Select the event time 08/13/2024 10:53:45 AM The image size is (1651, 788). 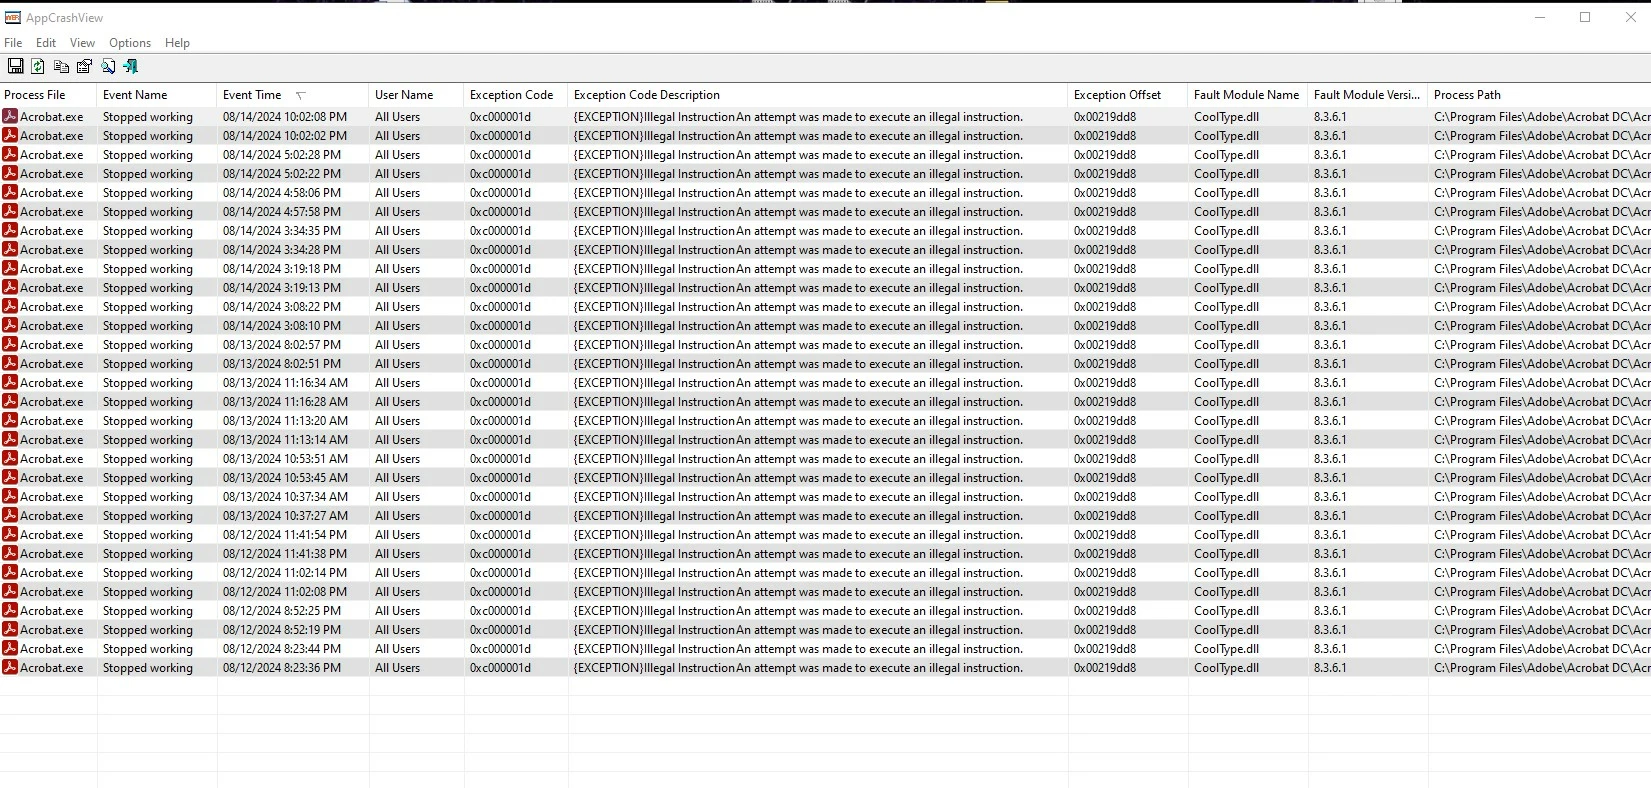coord(285,478)
